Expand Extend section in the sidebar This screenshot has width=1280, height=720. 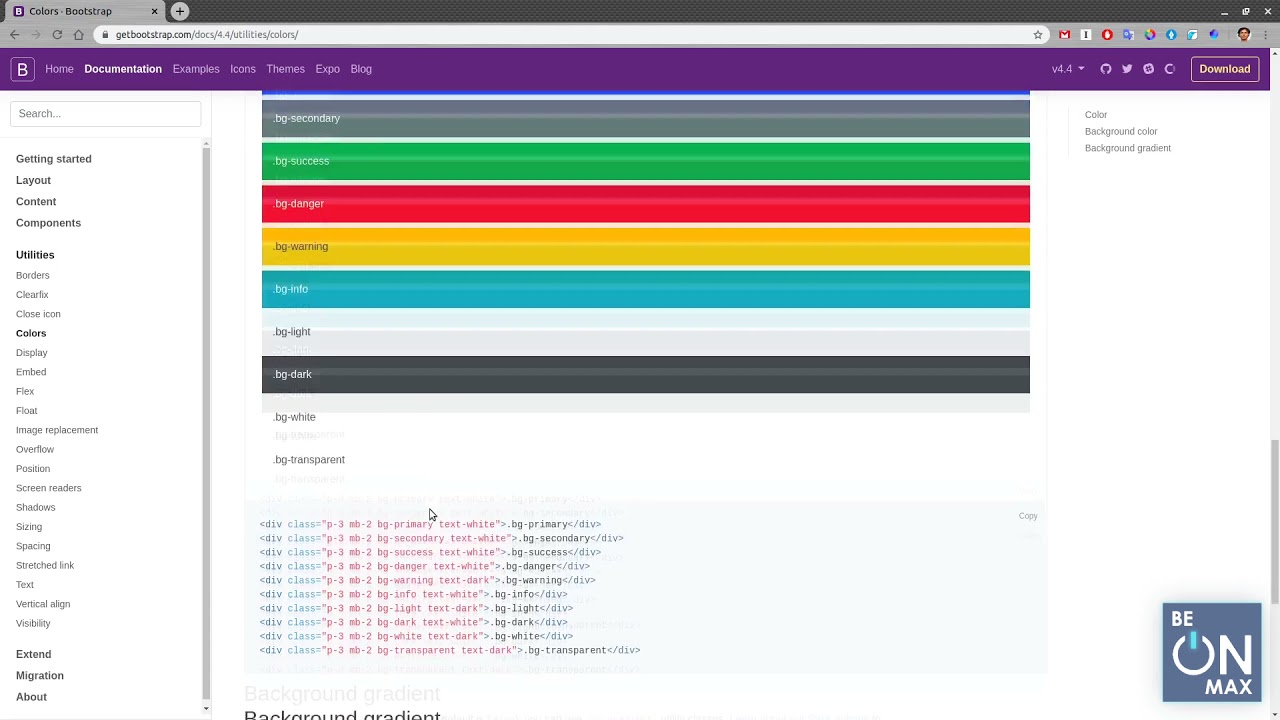click(x=33, y=654)
